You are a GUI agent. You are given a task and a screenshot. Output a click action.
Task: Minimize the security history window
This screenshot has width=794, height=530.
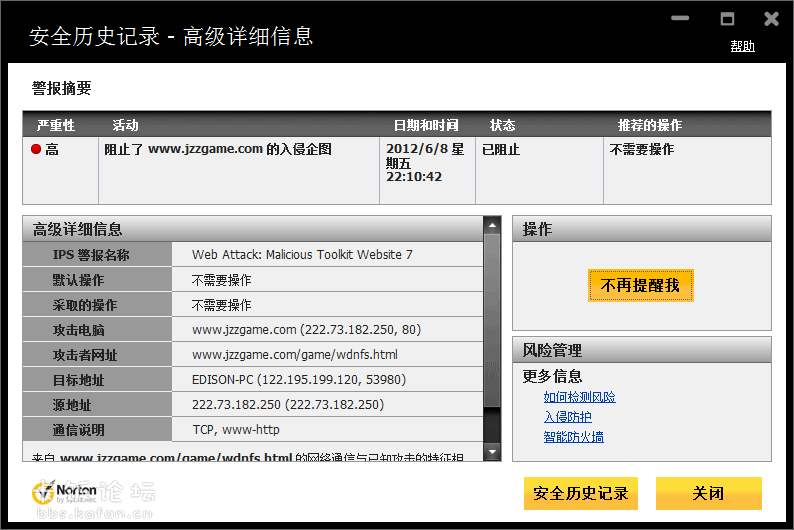click(683, 19)
